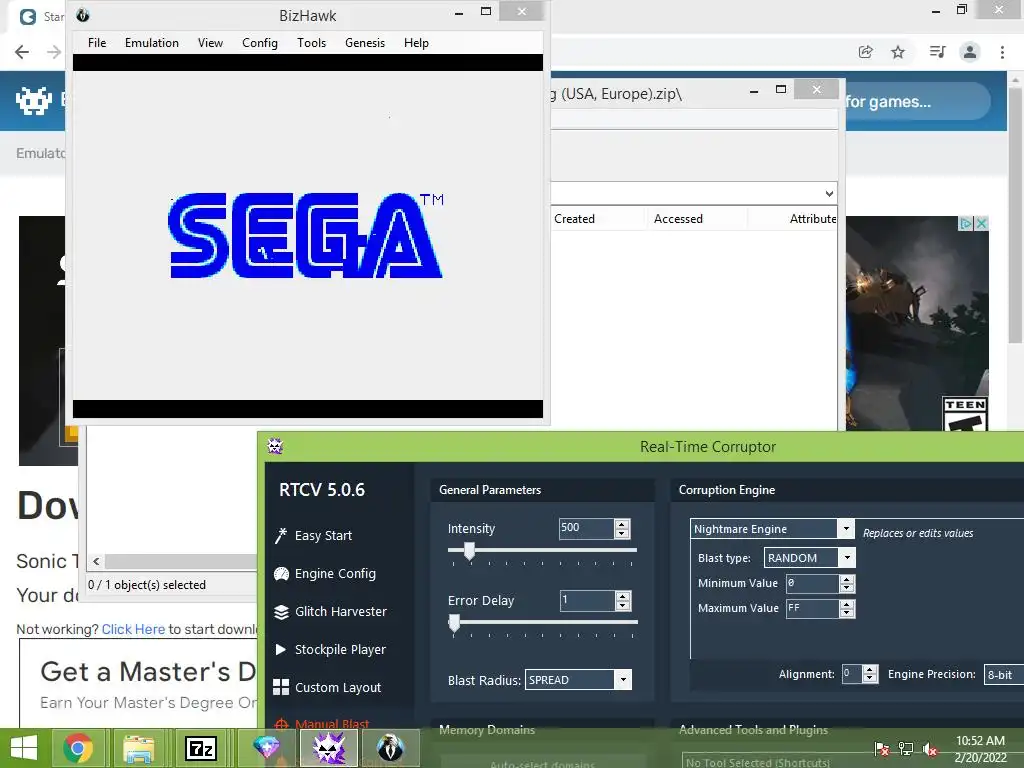Click the network tray icon
The height and width of the screenshot is (768, 1024).
[906, 749]
